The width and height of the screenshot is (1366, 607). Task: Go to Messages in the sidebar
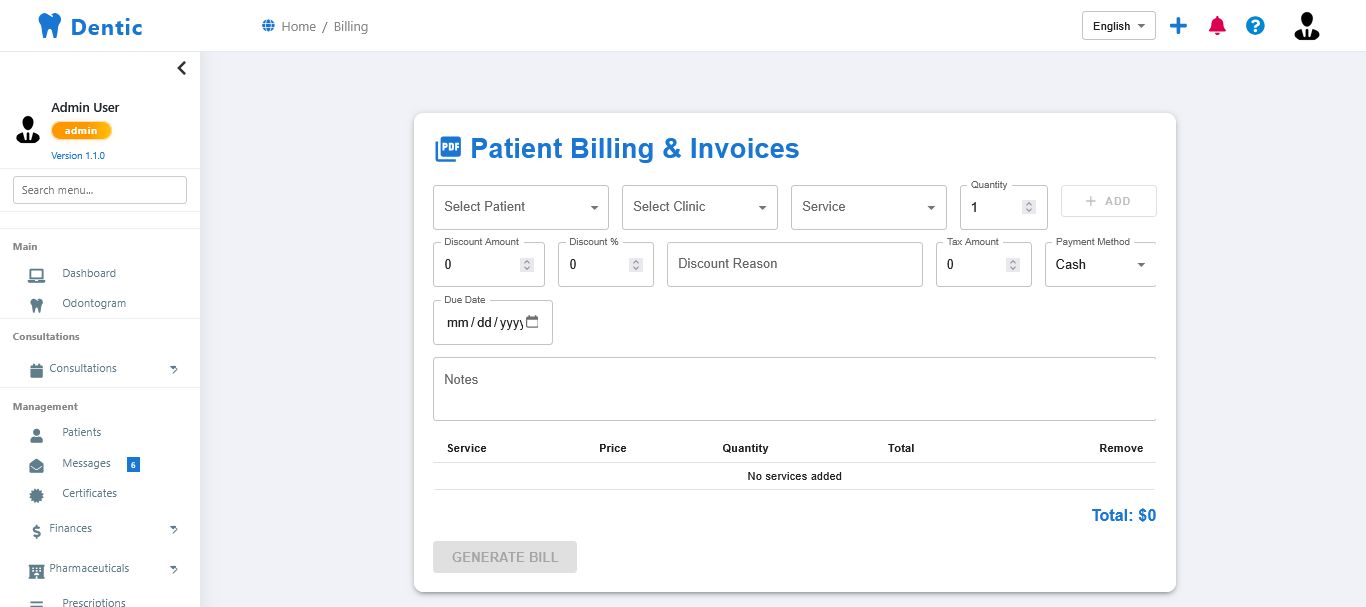tap(86, 463)
